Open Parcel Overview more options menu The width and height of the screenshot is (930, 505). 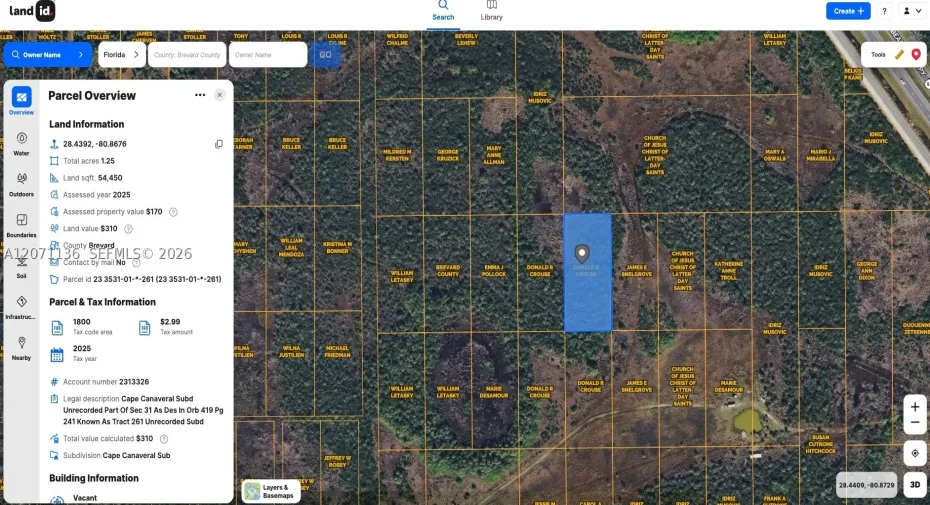pyautogui.click(x=200, y=95)
